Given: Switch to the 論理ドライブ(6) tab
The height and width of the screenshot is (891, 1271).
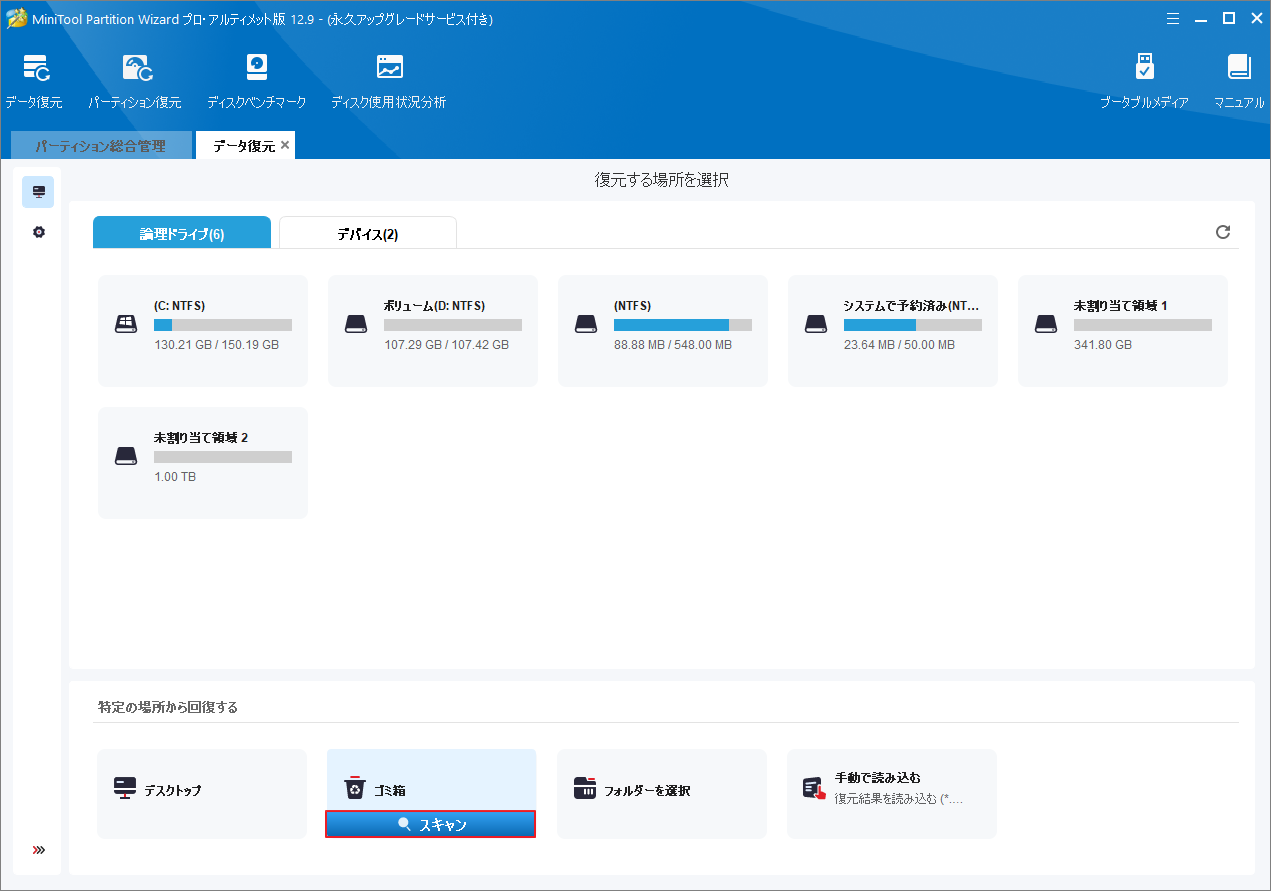Looking at the screenshot, I should (x=182, y=233).
